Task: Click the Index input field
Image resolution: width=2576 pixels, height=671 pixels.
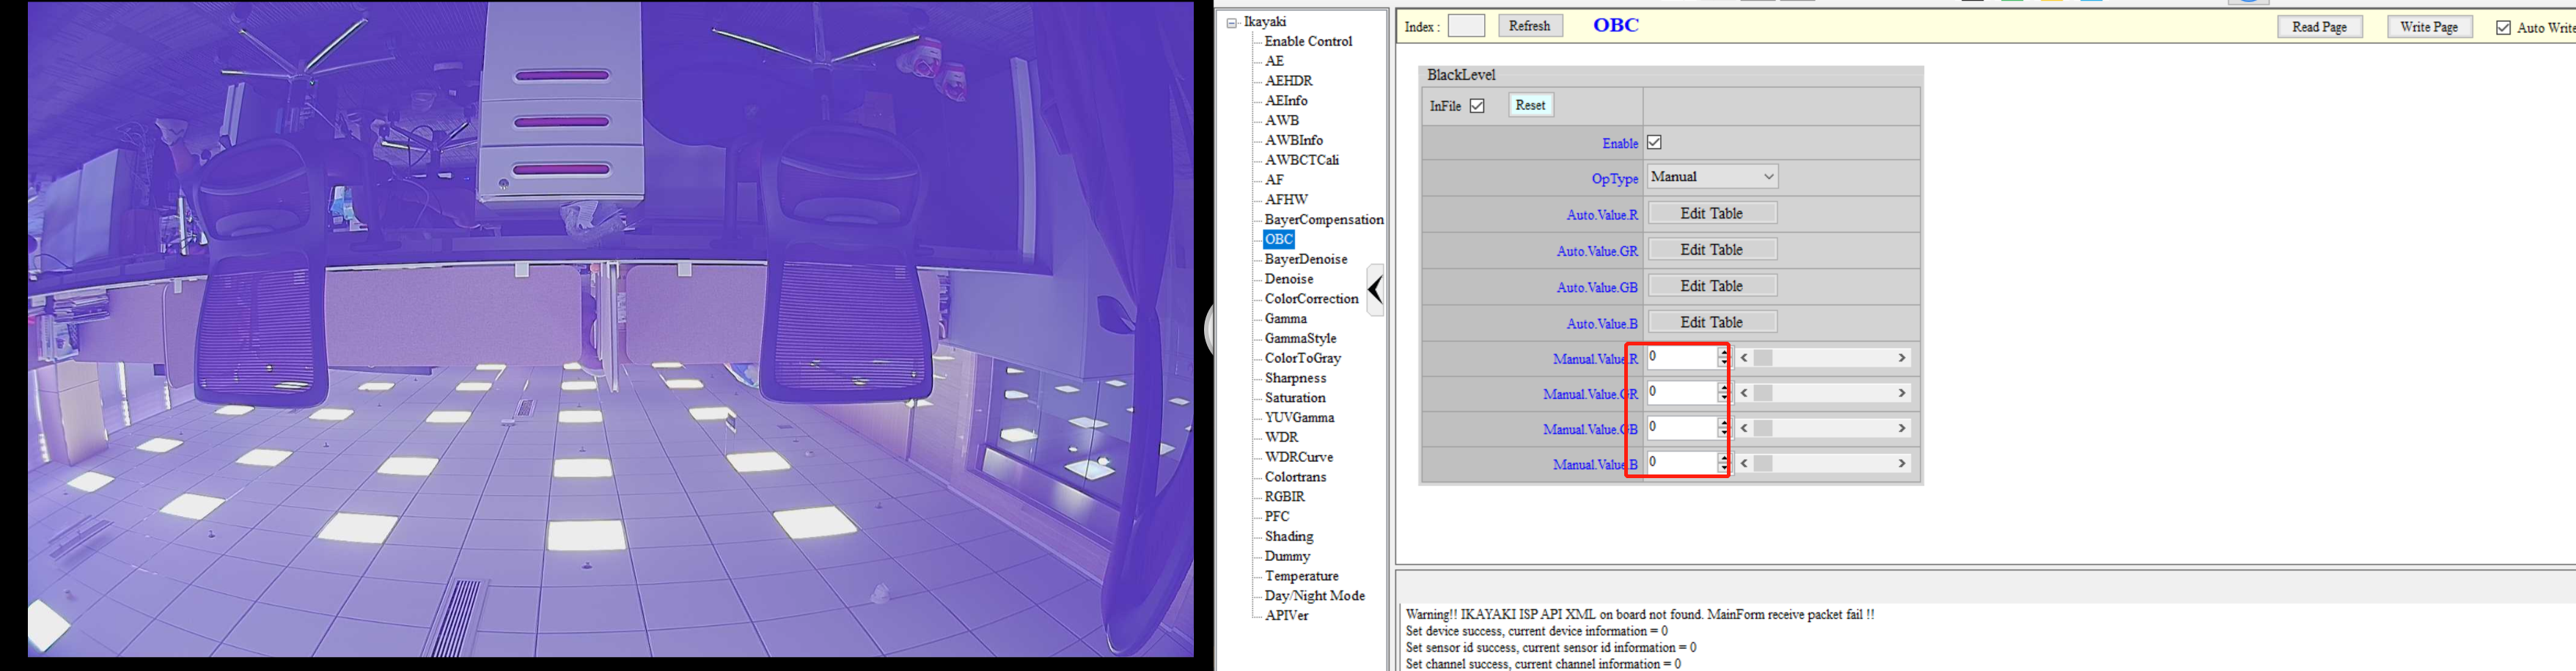Action: pos(1466,26)
